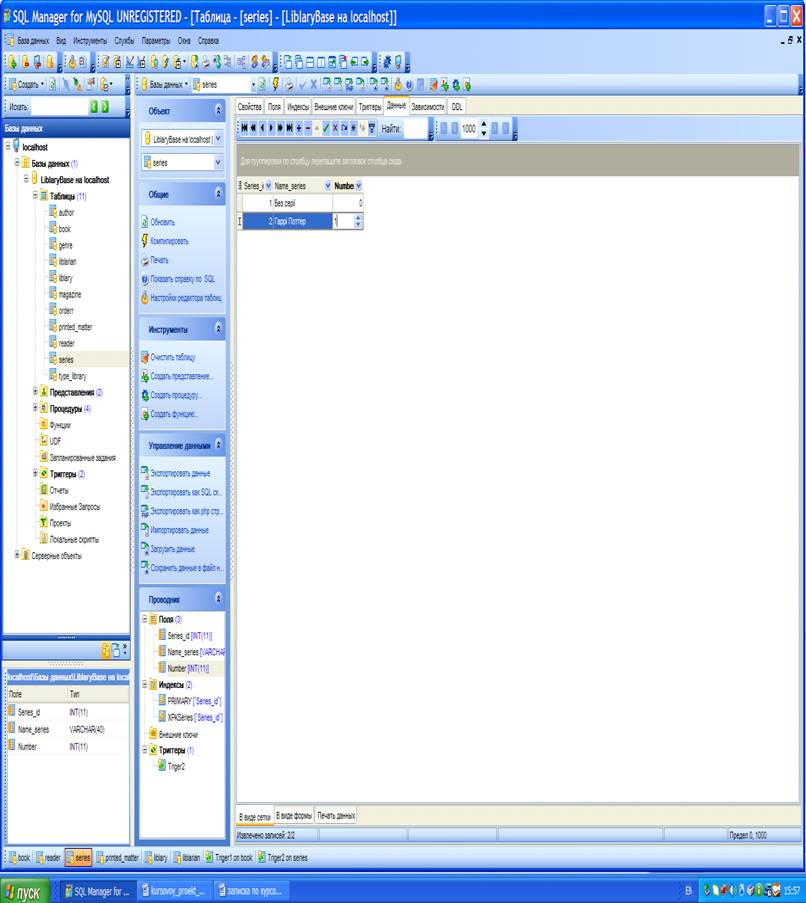Viewport: 806px width, 903px height.
Task: Open the Инструменты menu
Action: (x=90, y=41)
